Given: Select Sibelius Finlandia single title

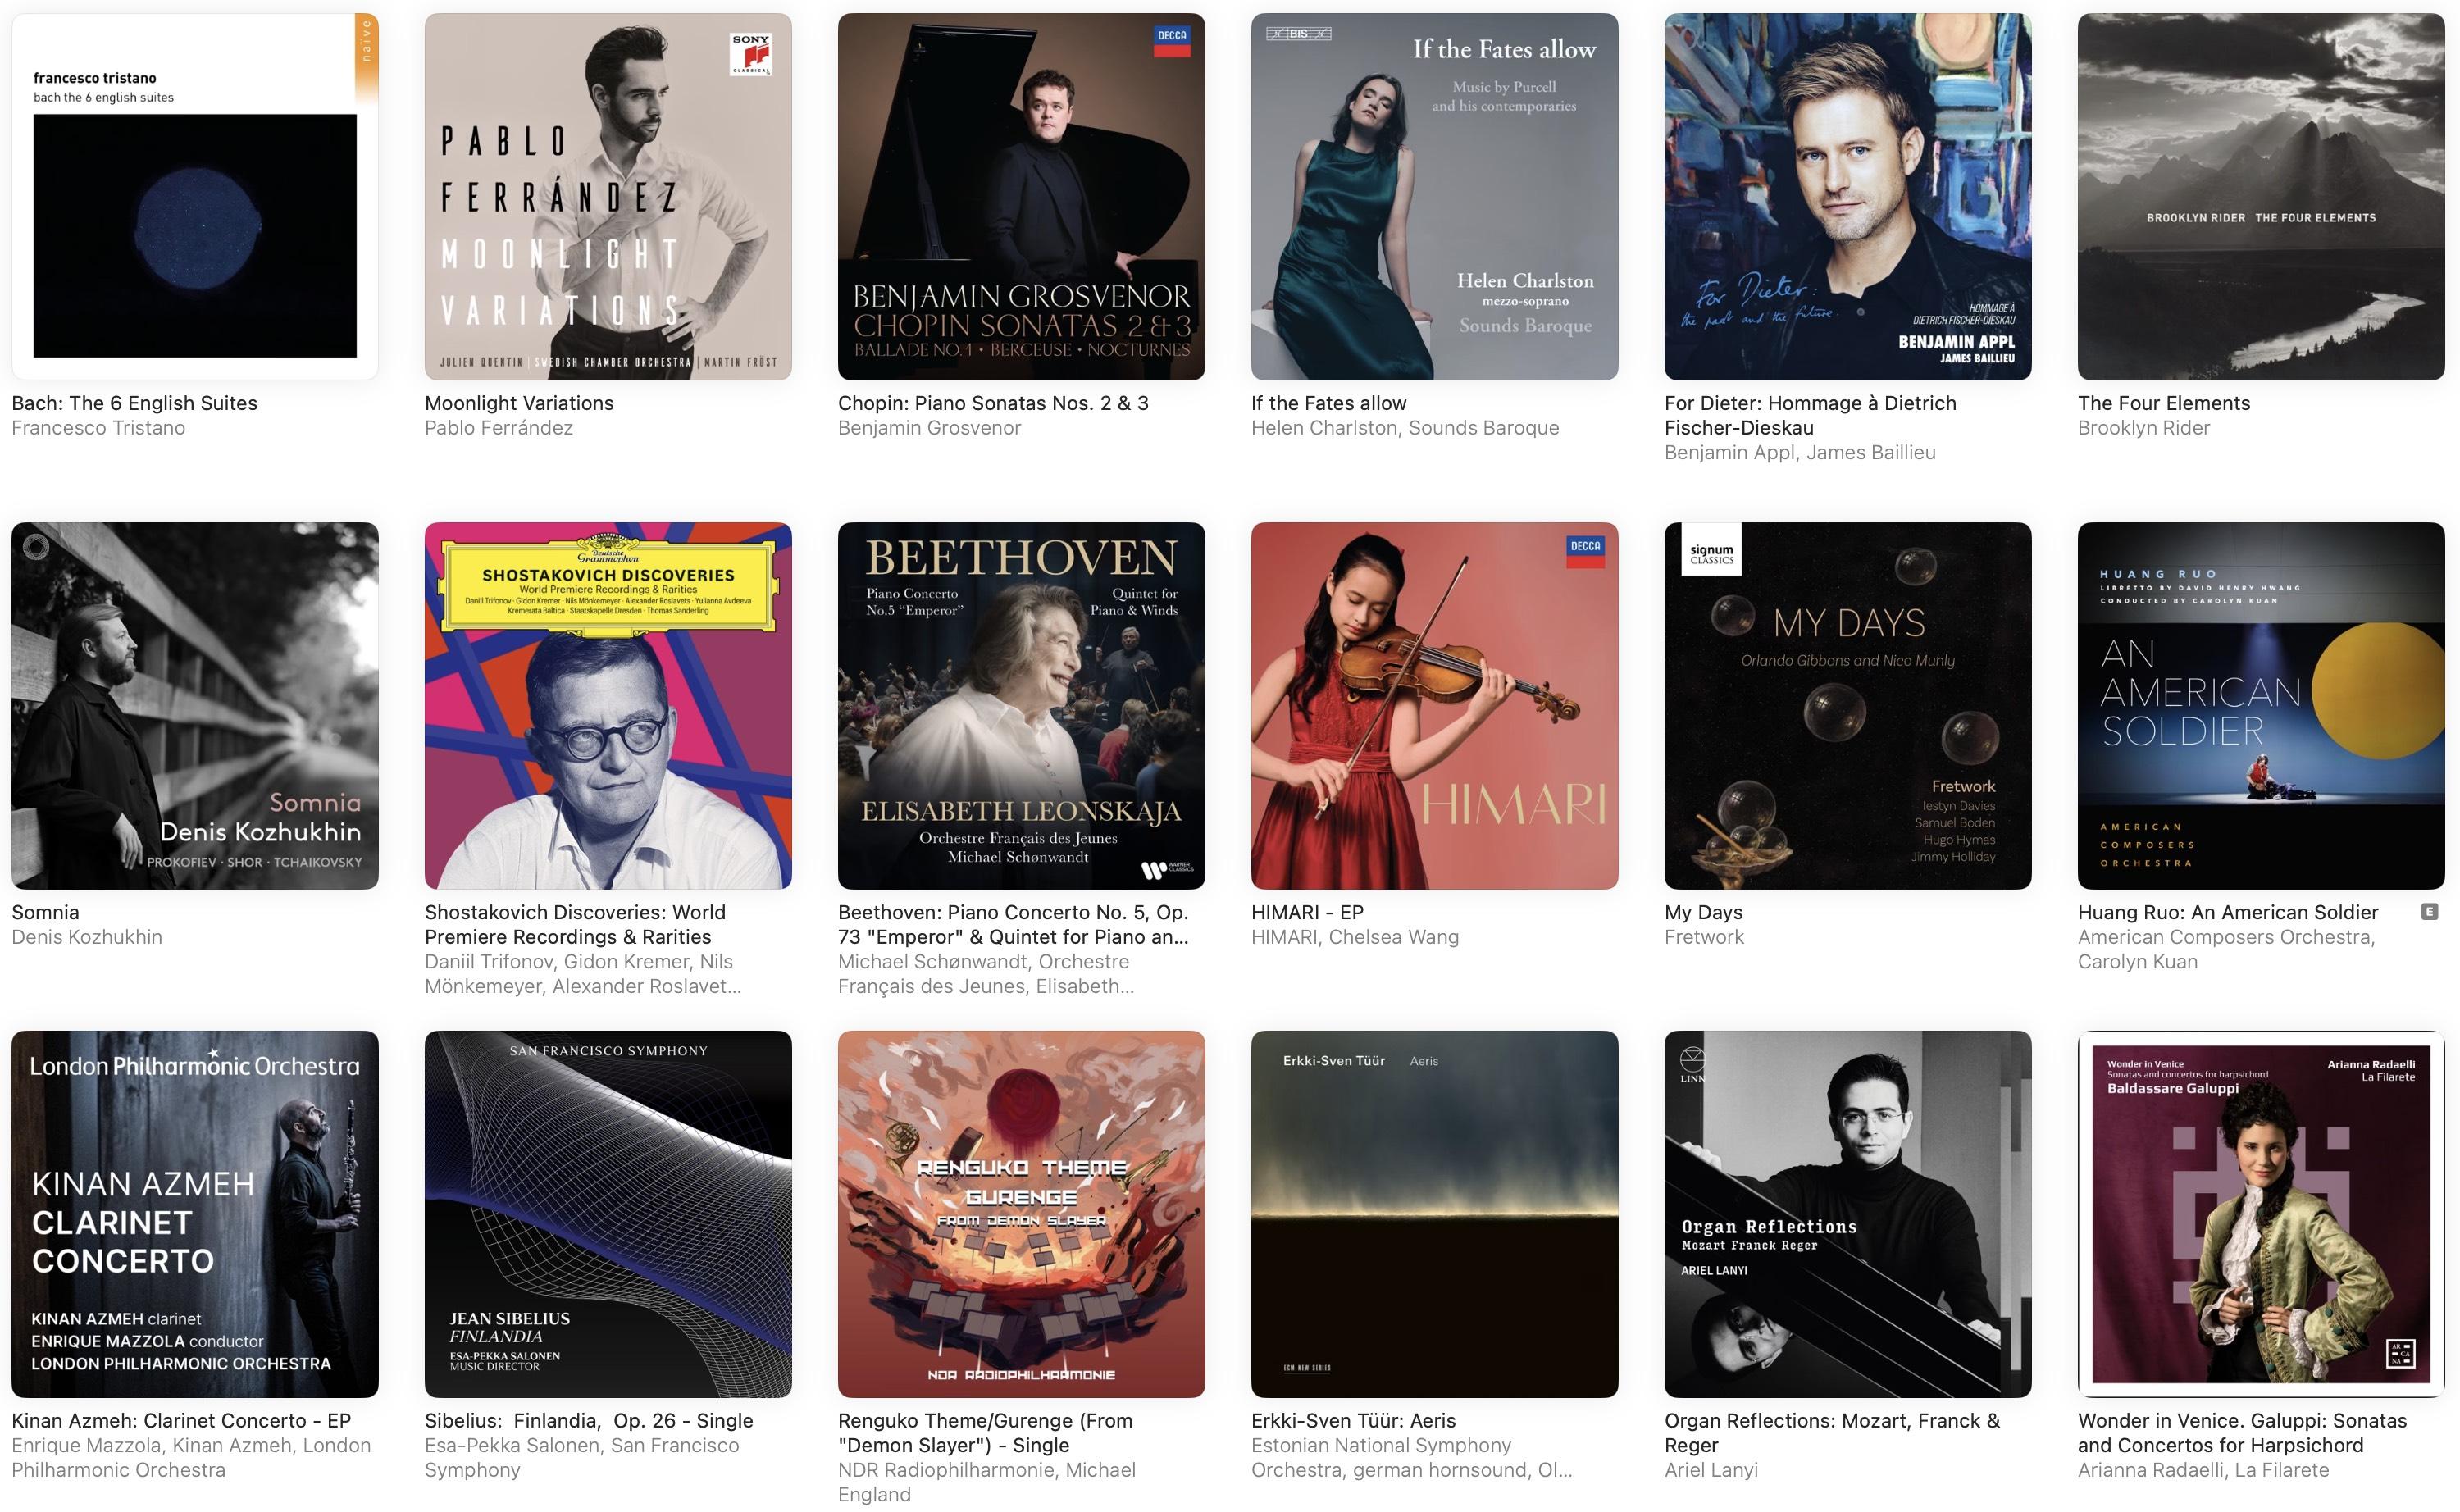Looking at the screenshot, I should [x=589, y=1421].
